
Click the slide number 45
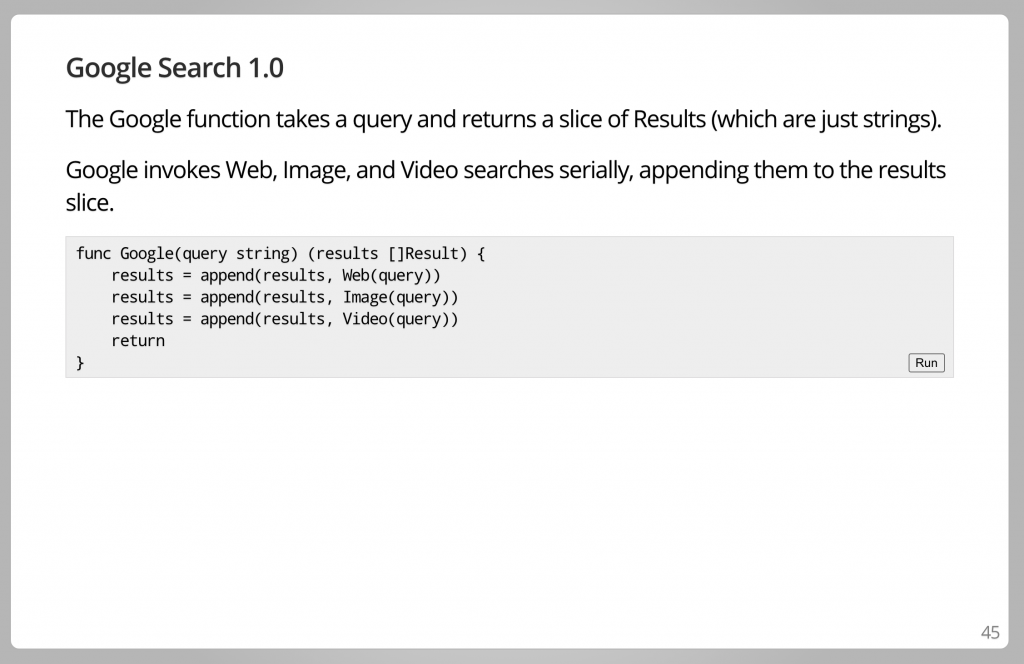coord(990,632)
